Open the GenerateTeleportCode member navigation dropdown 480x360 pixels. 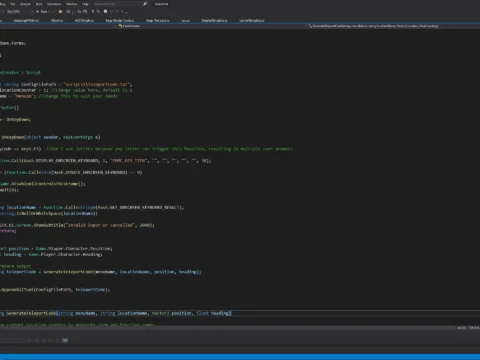tap(392, 26)
